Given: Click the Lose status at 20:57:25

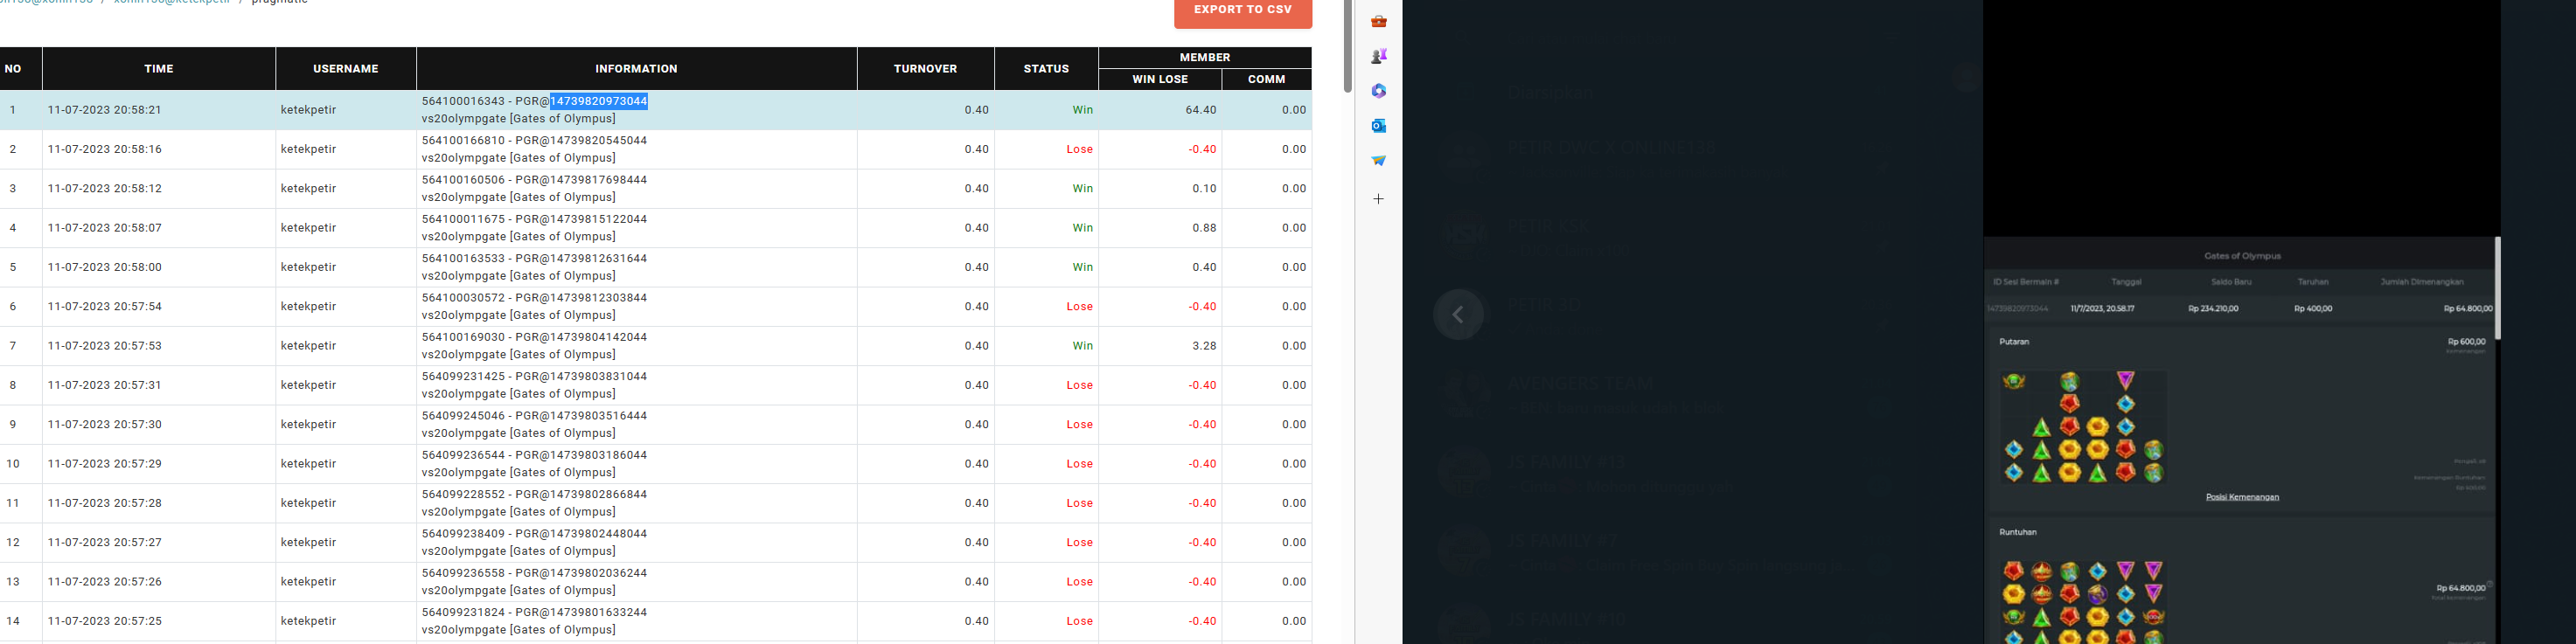Looking at the screenshot, I should point(1080,621).
